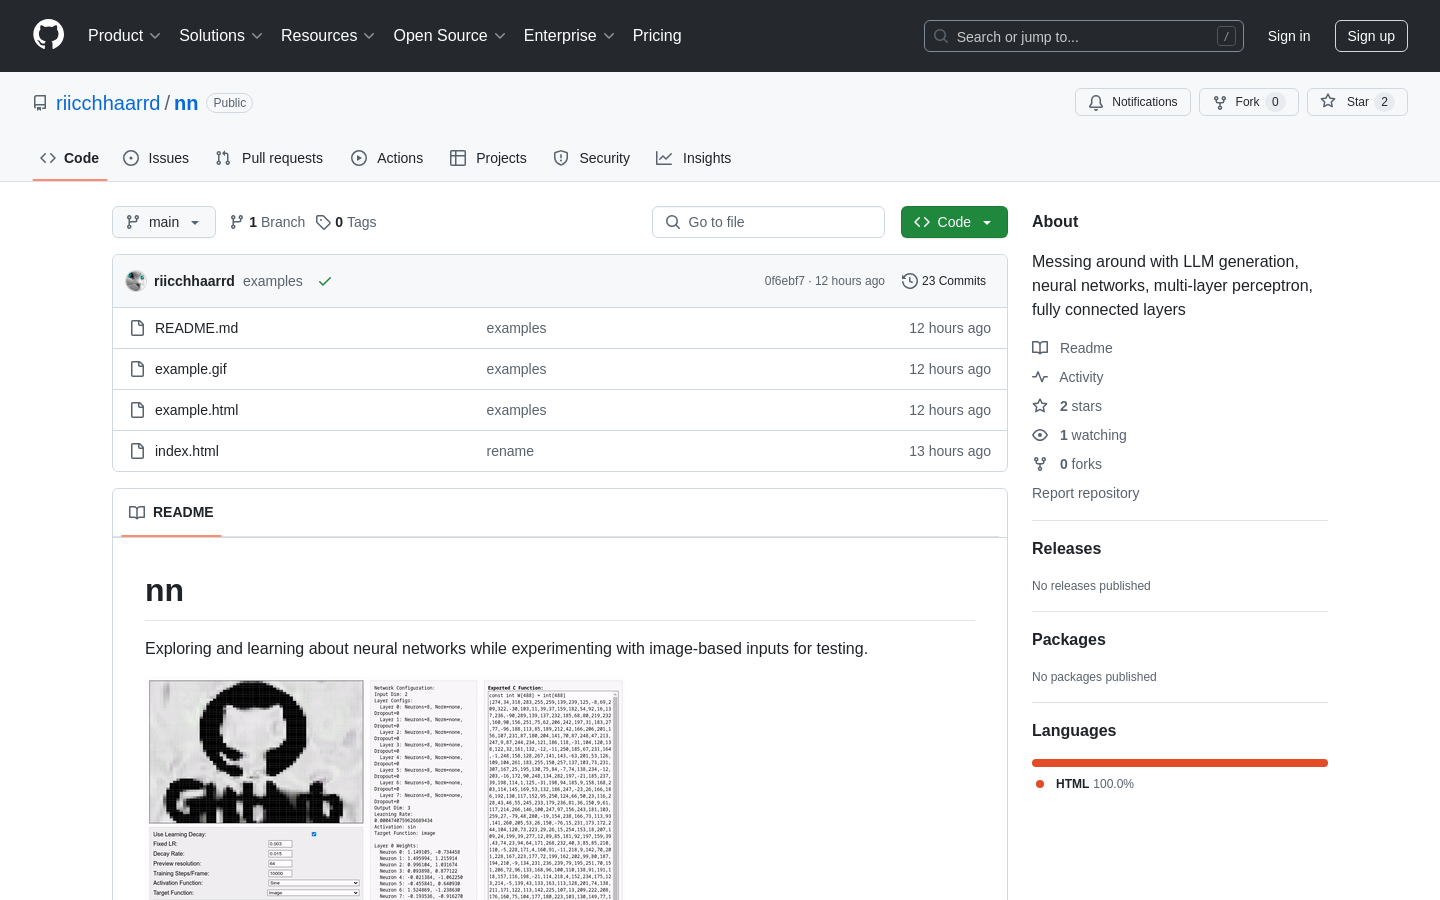The width and height of the screenshot is (1440, 900).
Task: Open the neural network example image
Action: [386, 790]
